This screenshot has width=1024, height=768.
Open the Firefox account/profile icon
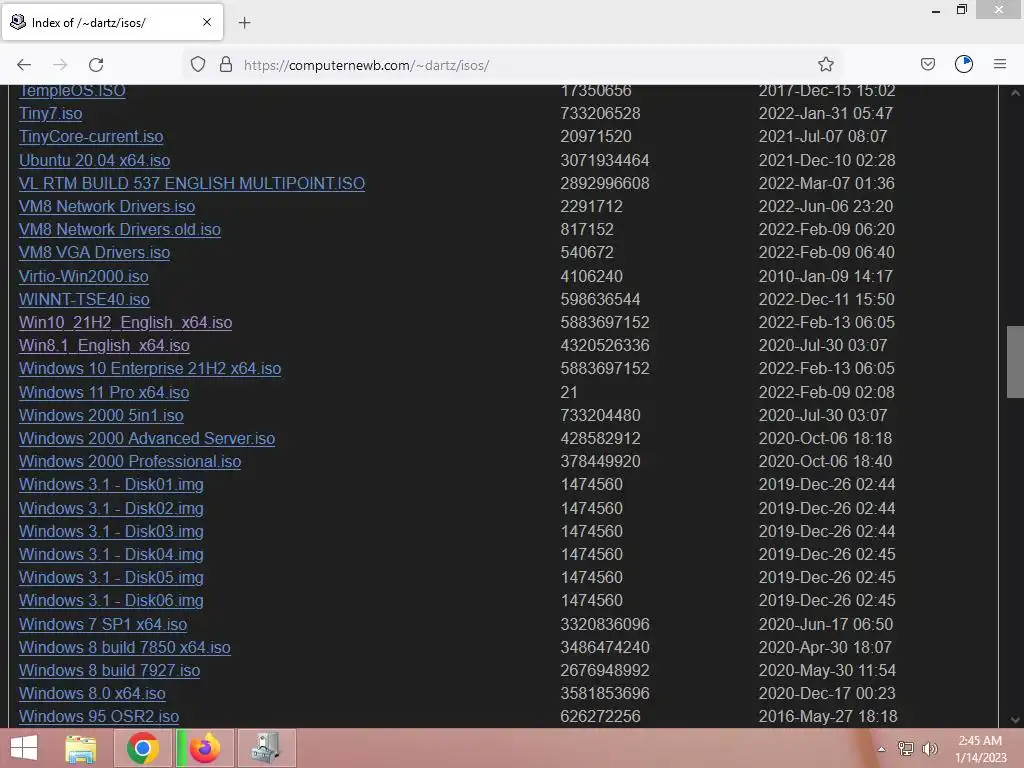964,64
